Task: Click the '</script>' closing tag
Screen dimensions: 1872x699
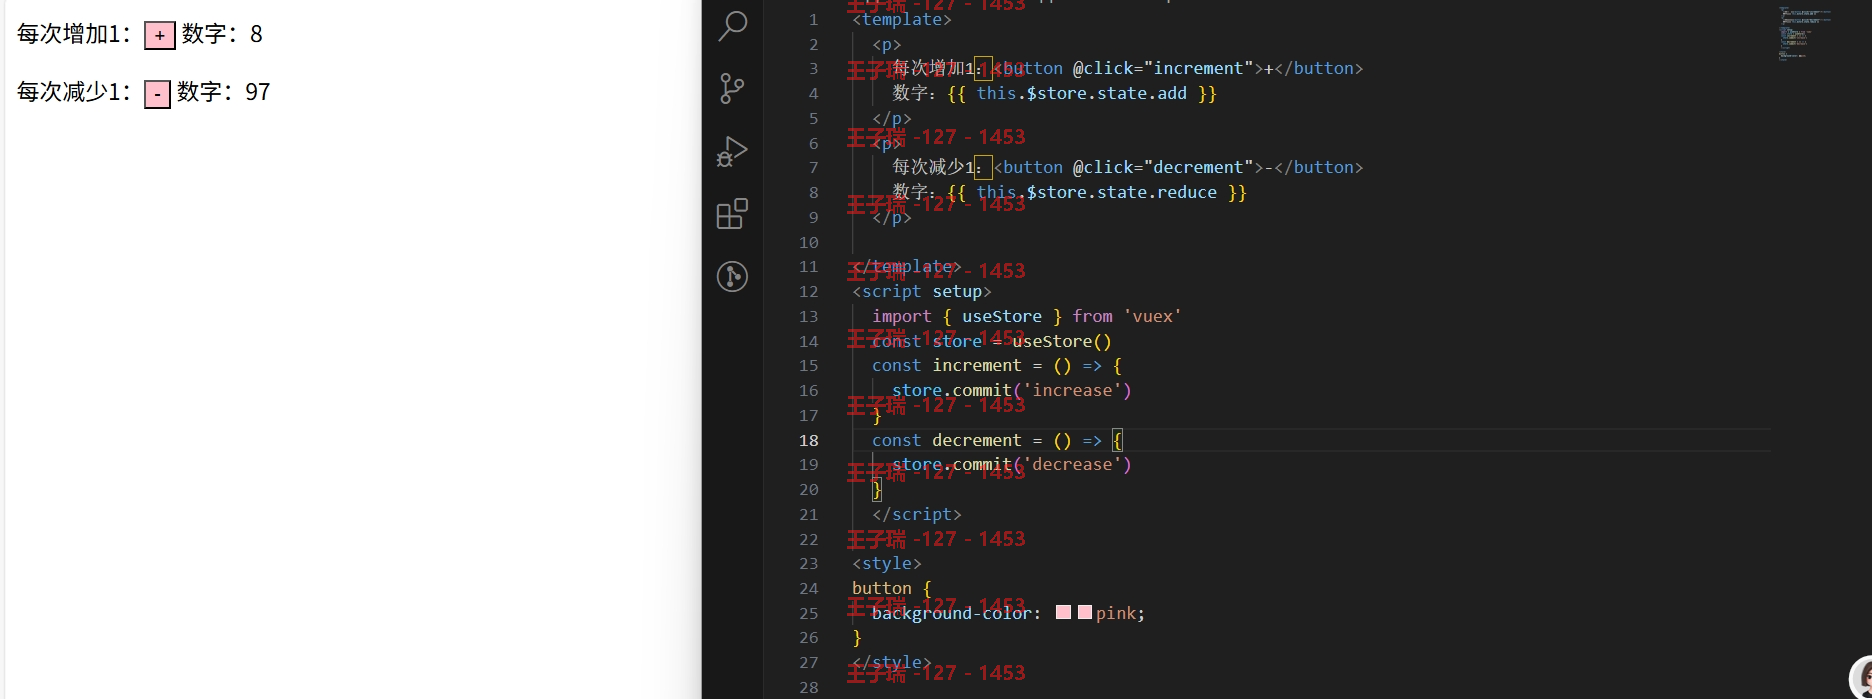Action: (917, 514)
